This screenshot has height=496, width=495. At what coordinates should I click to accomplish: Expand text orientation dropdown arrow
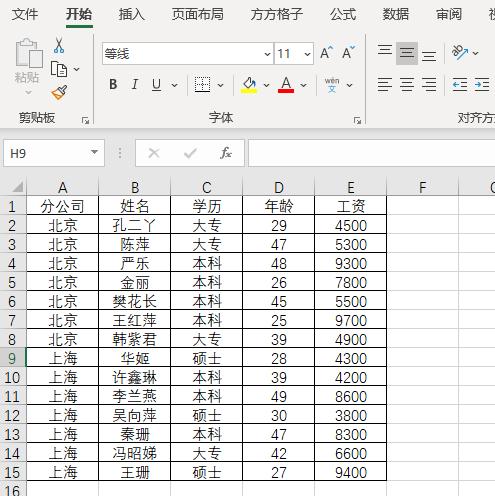(x=476, y=53)
